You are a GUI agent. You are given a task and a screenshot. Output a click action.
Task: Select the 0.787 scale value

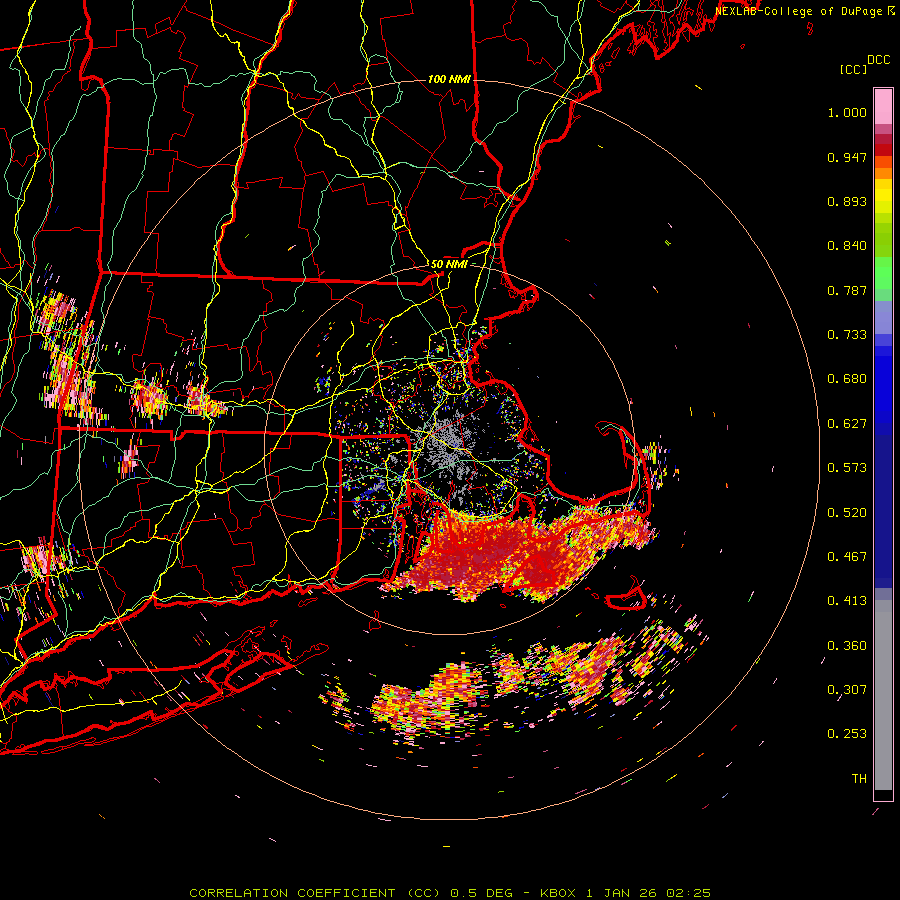[847, 290]
